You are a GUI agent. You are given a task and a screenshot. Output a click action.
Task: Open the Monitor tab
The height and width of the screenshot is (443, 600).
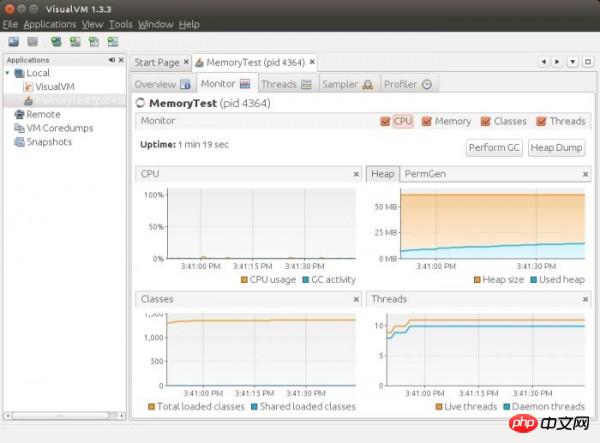(225, 84)
